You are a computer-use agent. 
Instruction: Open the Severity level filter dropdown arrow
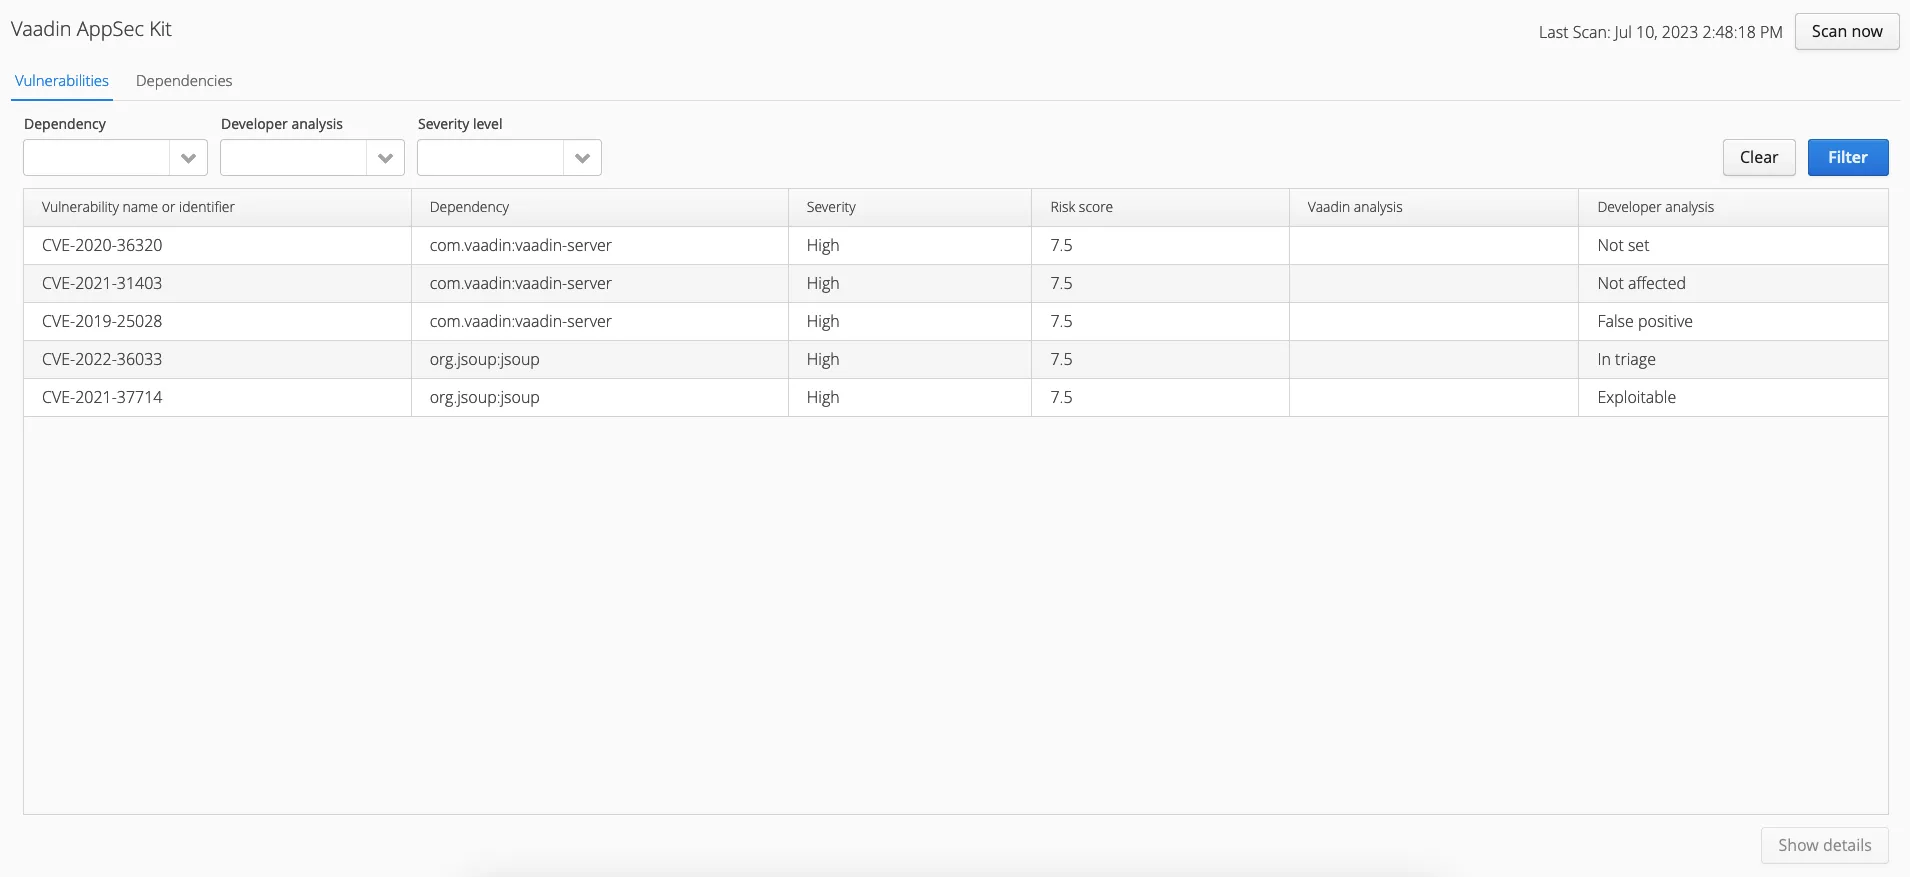[x=582, y=158]
